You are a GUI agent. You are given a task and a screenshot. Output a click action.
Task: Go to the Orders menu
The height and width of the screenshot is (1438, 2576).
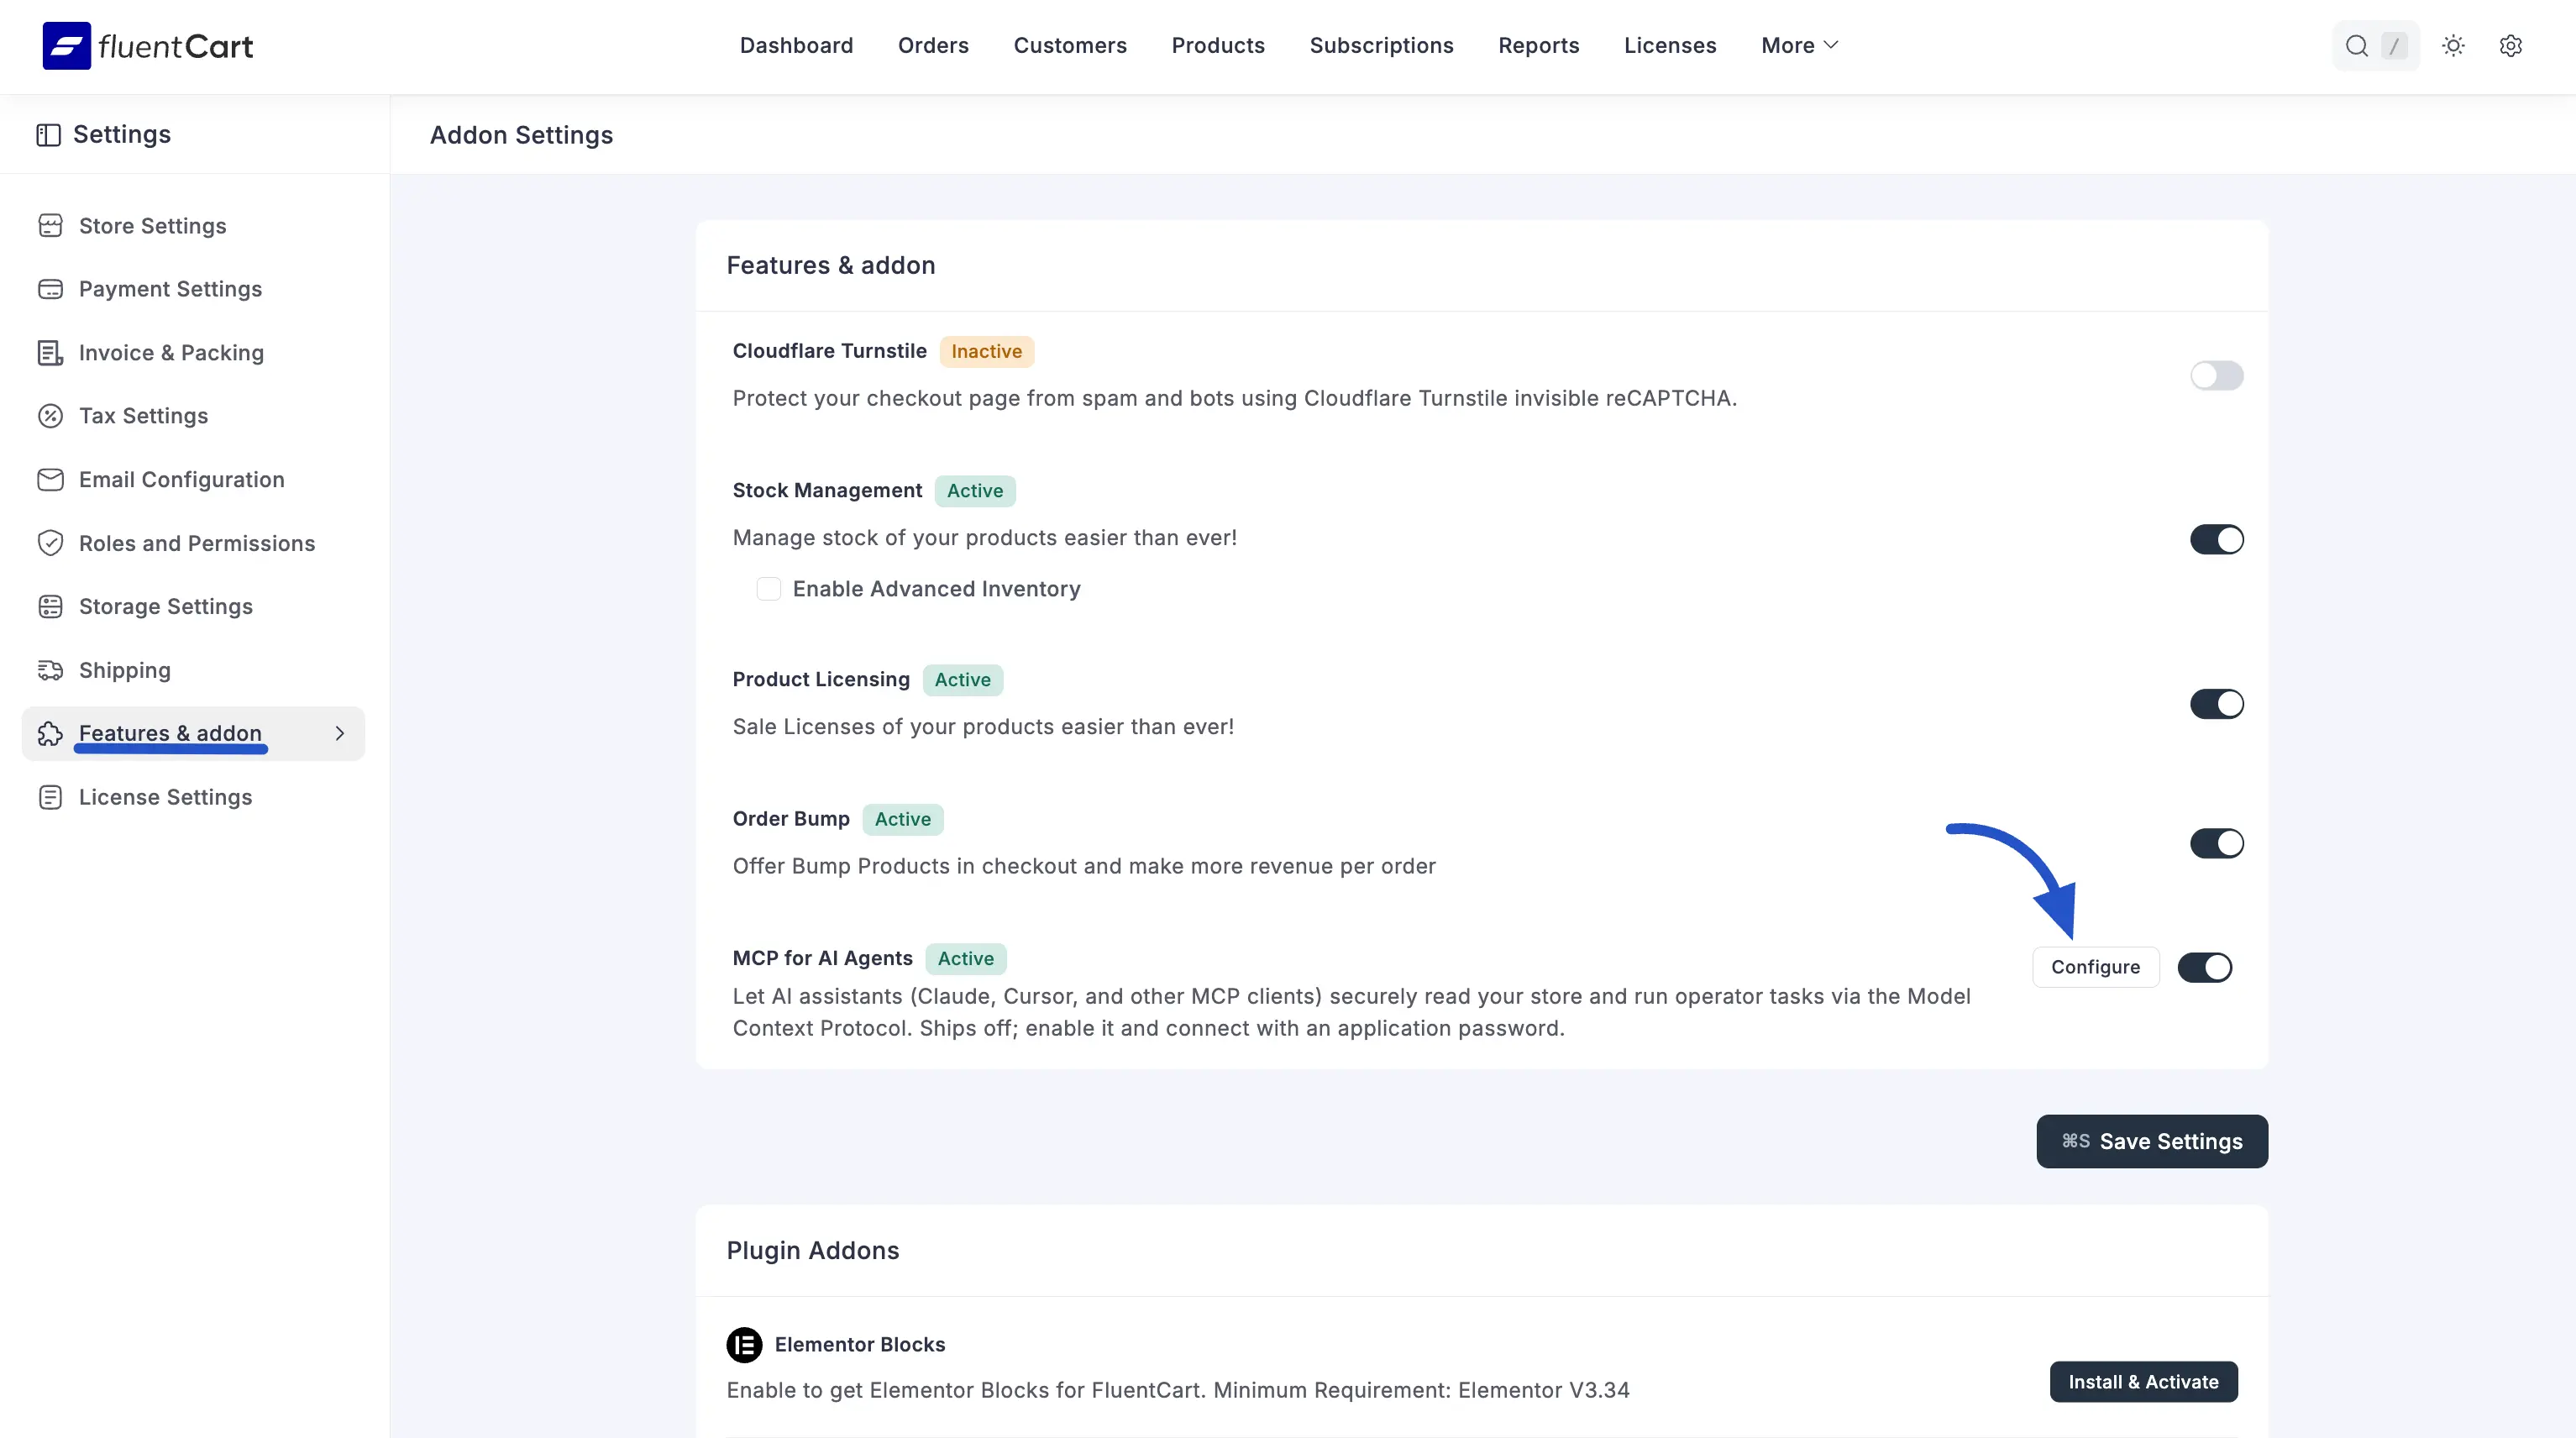[933, 46]
